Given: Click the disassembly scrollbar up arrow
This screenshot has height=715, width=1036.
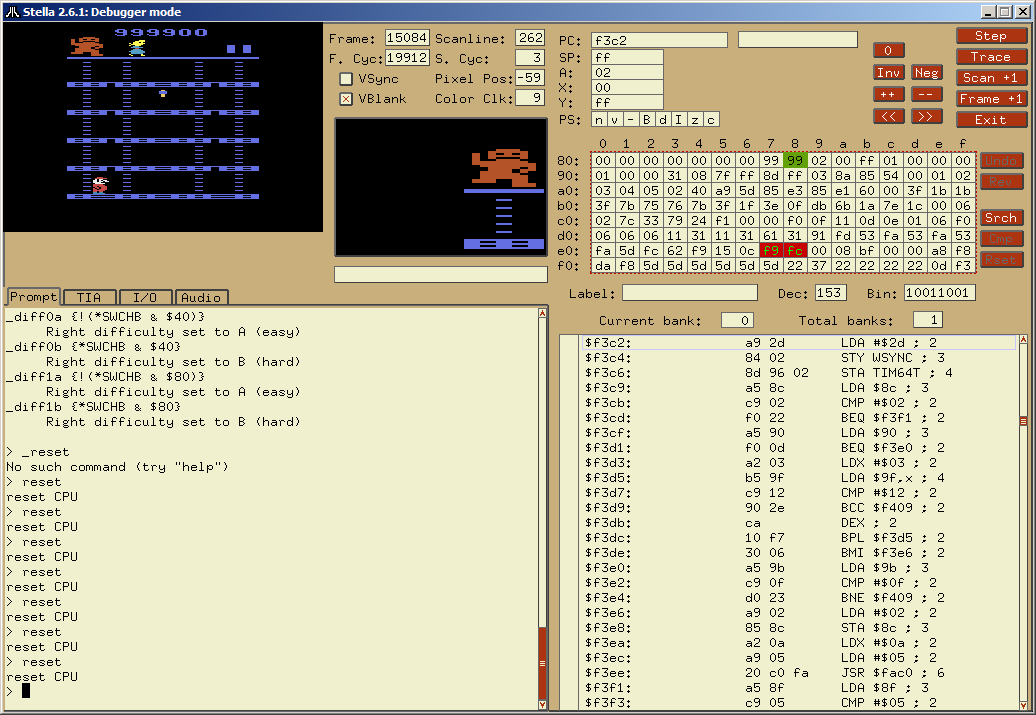Looking at the screenshot, I should coord(1023,340).
